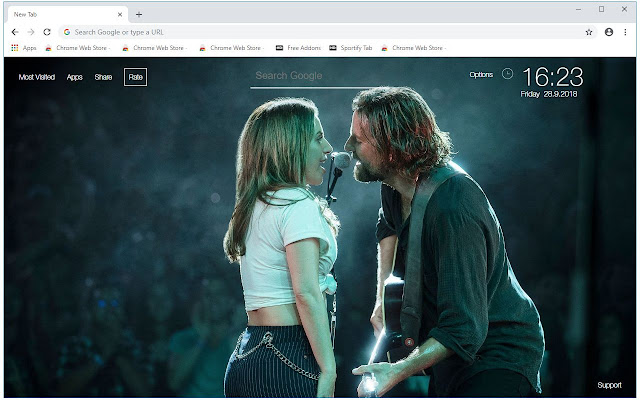This screenshot has height=400, width=640.
Task: Click the Rate button
Action: point(136,77)
